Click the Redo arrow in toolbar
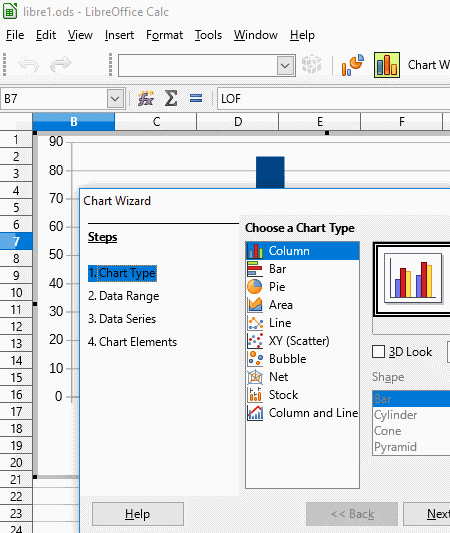 pos(60,64)
